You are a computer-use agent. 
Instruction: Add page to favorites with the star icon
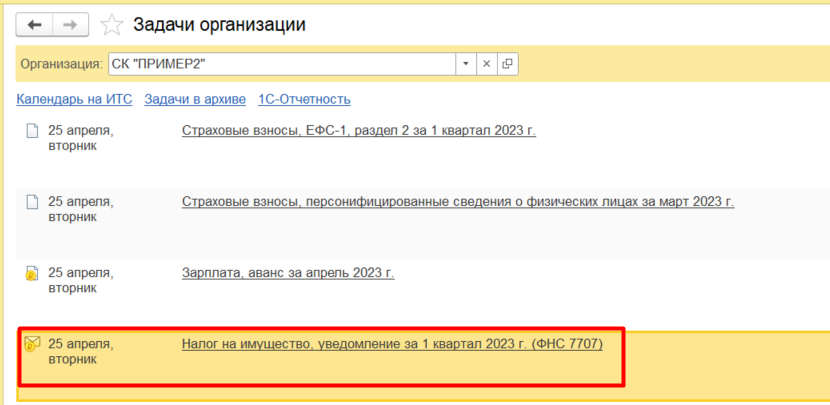pos(114,24)
